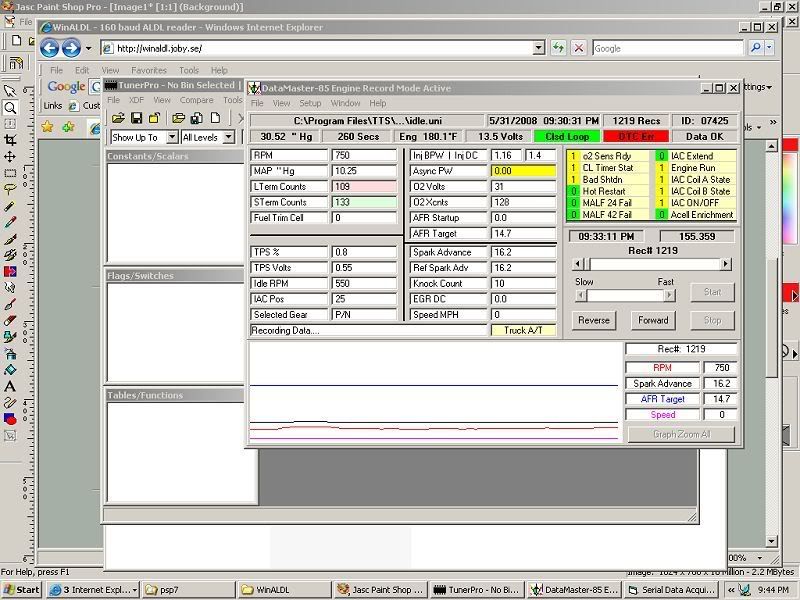Select the Preset Shapes tool
The image size is (800, 600).
coord(10,419)
